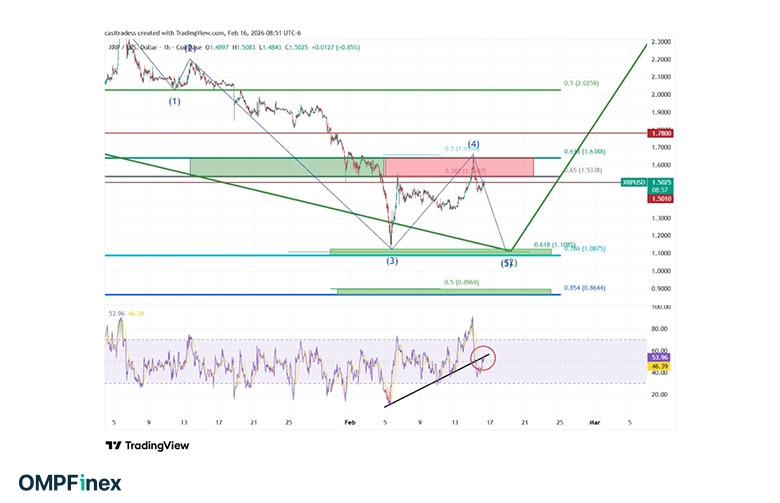Click the red 1.7800 price label
The image size is (780, 503).
click(635, 132)
